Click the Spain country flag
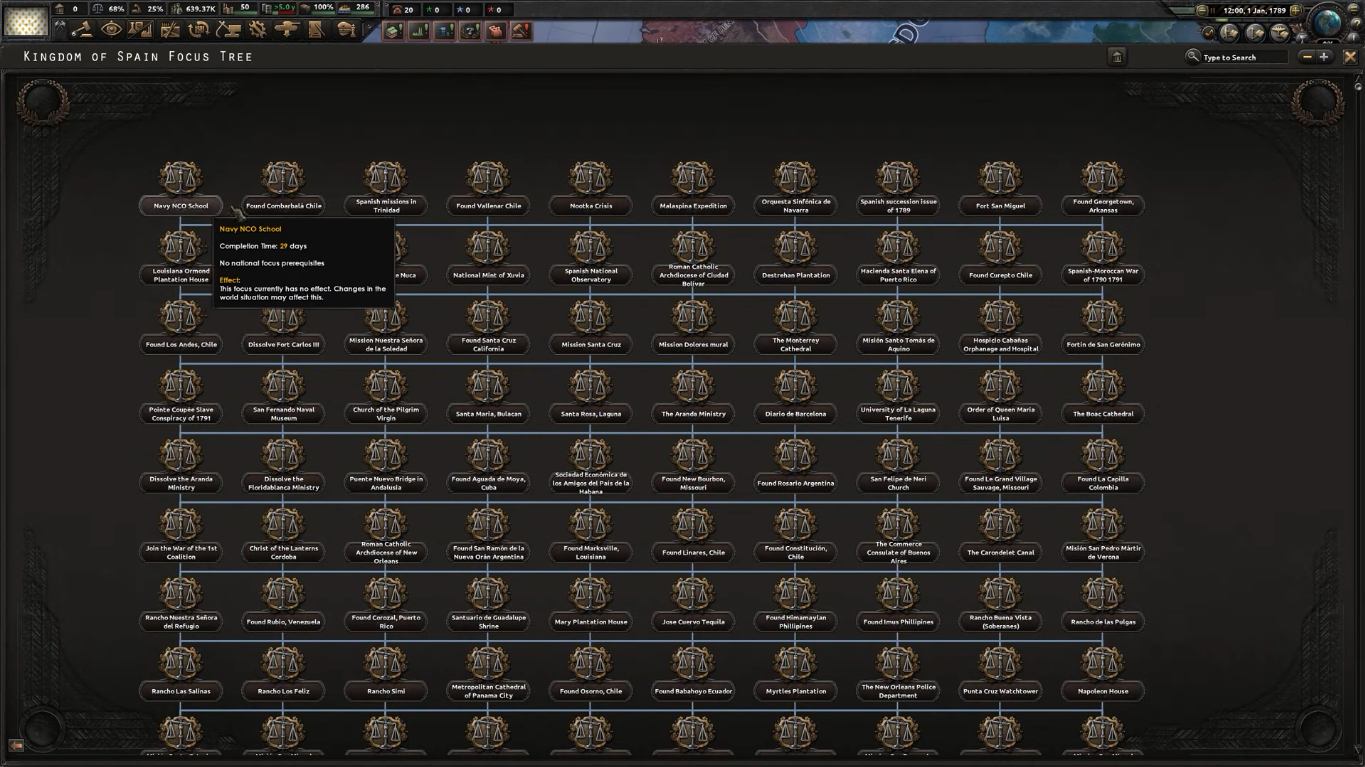Image resolution: width=1365 pixels, height=767 pixels. coord(25,21)
